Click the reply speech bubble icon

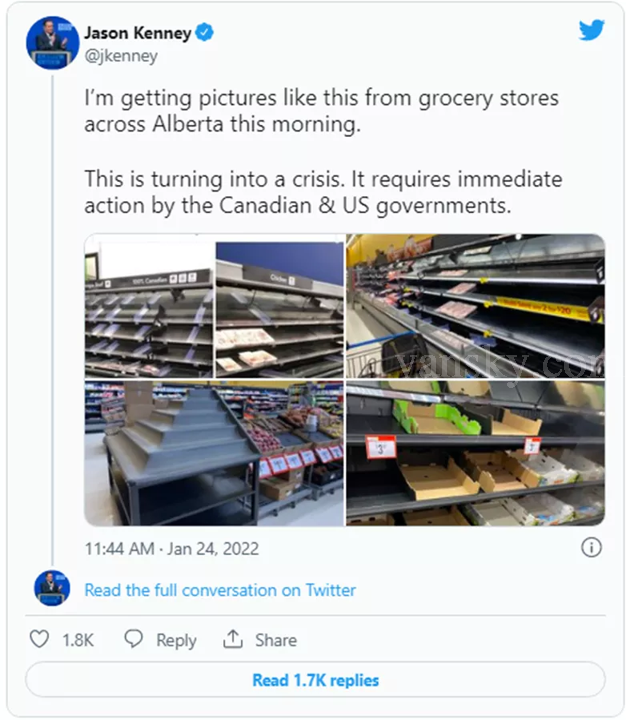point(133,640)
